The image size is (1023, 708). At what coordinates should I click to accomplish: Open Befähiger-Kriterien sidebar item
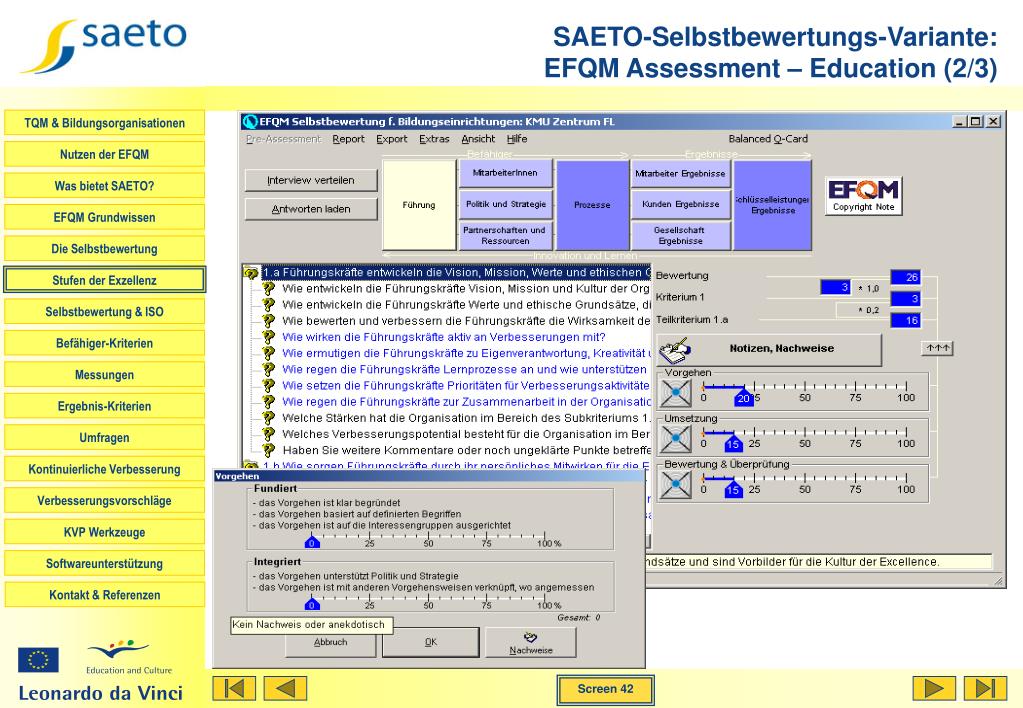point(104,343)
